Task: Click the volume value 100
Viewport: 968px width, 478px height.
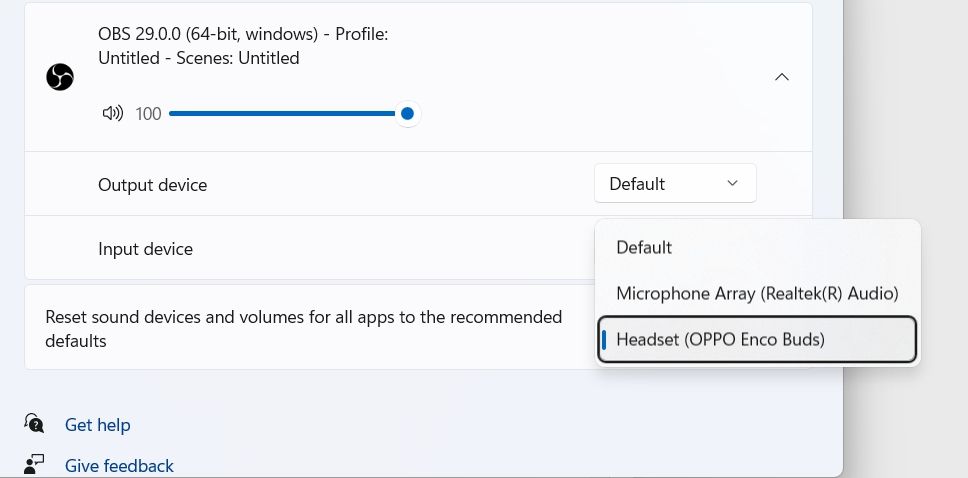Action: click(148, 114)
